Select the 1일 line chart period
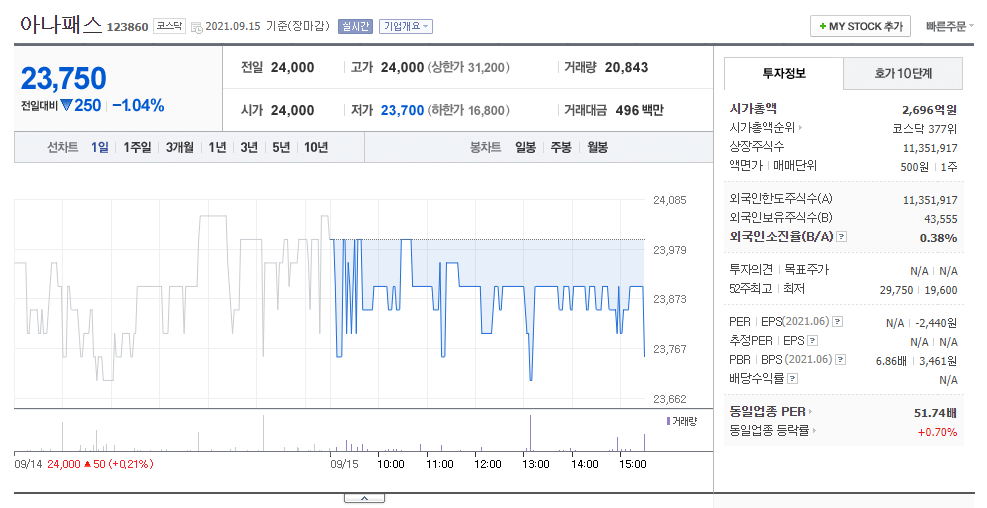This screenshot has height=508, width=987. (99, 147)
